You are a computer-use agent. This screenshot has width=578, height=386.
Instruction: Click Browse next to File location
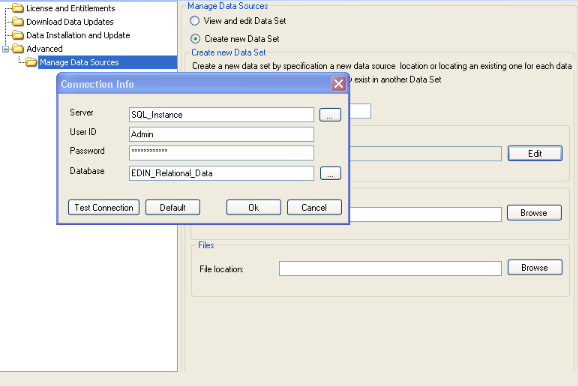(x=535, y=267)
